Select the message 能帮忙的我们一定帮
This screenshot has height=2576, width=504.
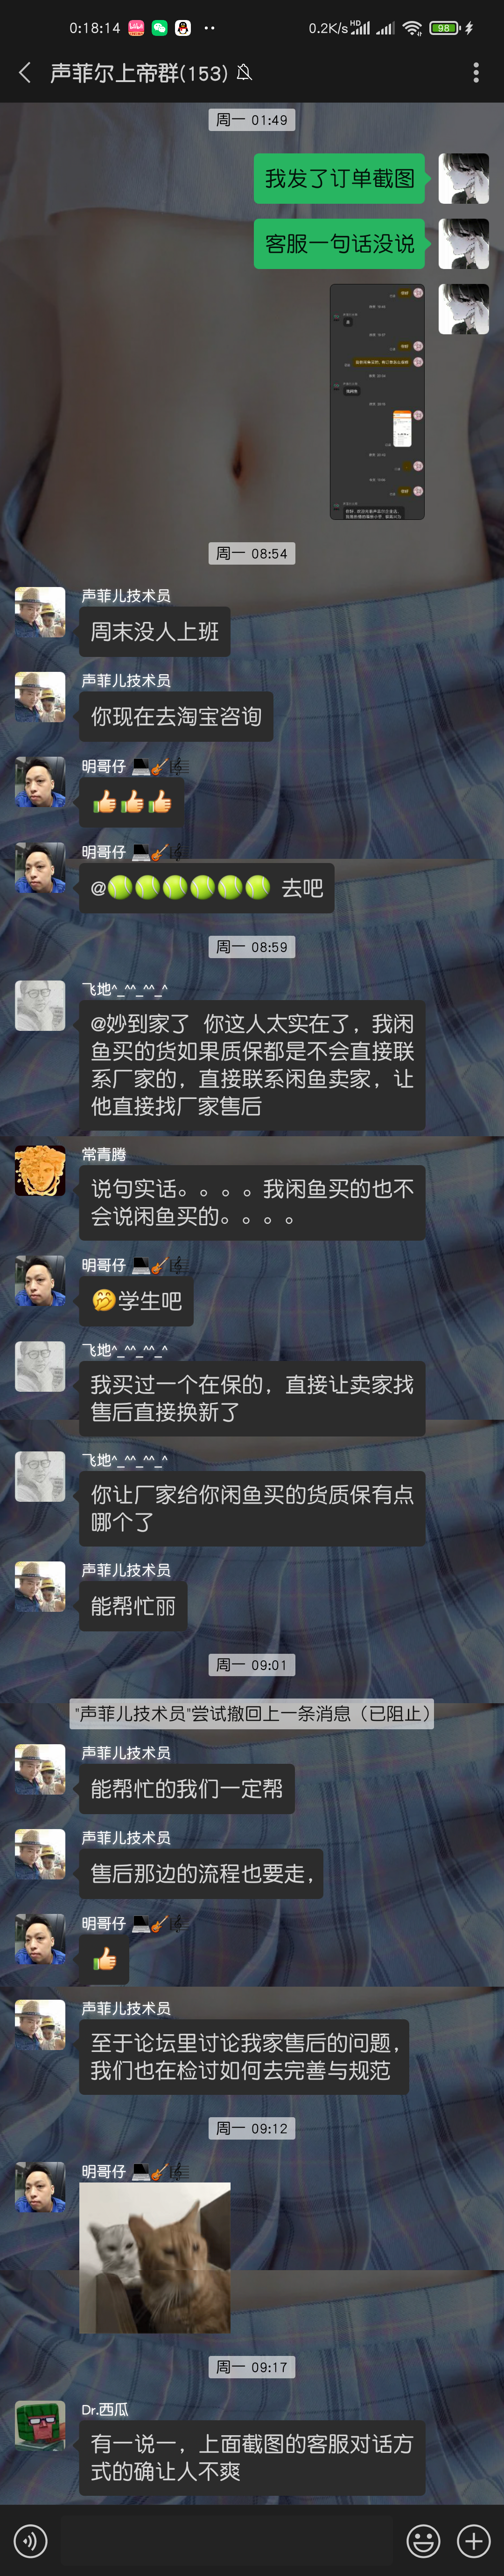[187, 1788]
